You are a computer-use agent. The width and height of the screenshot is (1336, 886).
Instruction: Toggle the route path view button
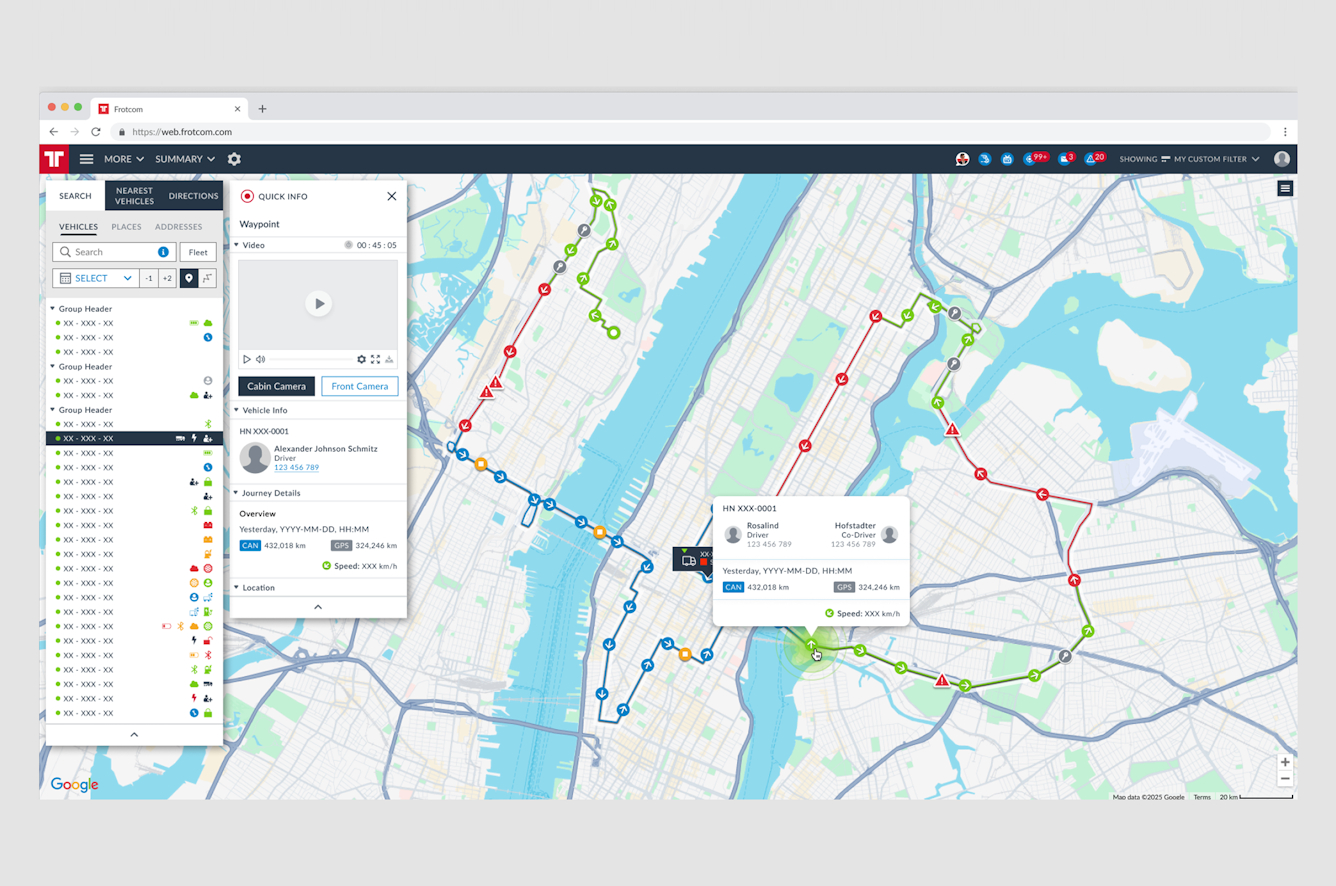coord(207,278)
